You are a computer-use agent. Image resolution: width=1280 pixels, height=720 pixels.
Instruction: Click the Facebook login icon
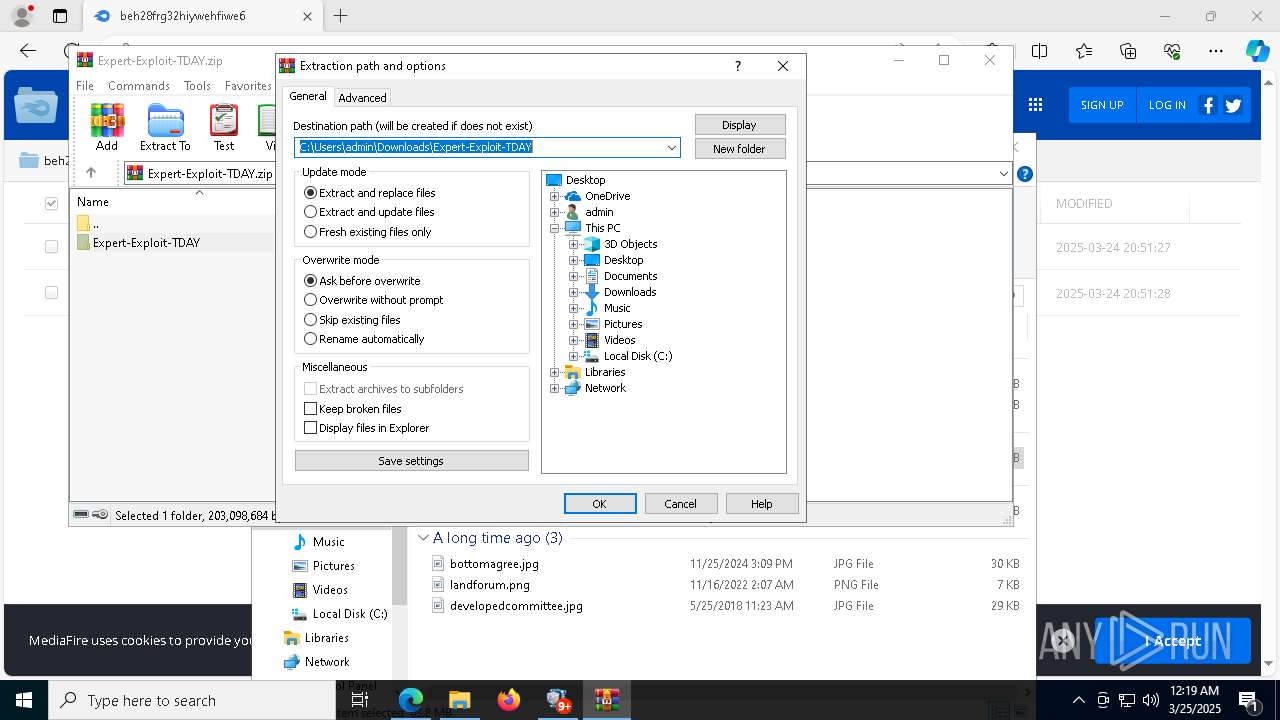coord(1208,105)
